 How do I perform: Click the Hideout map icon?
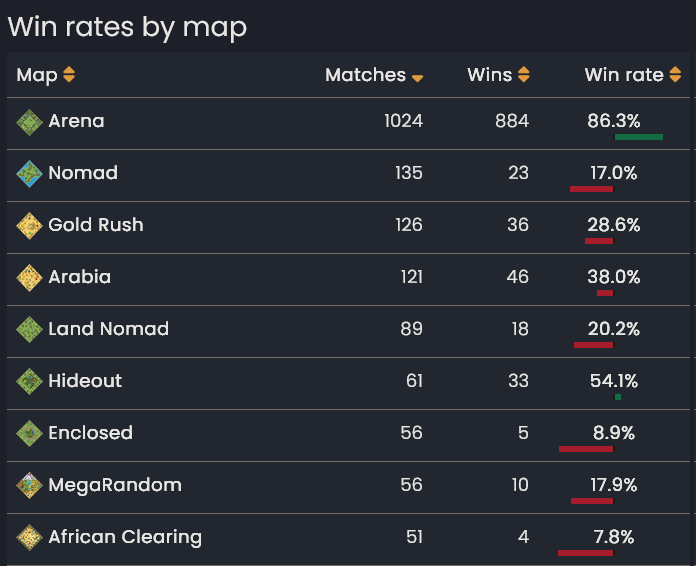tap(29, 382)
